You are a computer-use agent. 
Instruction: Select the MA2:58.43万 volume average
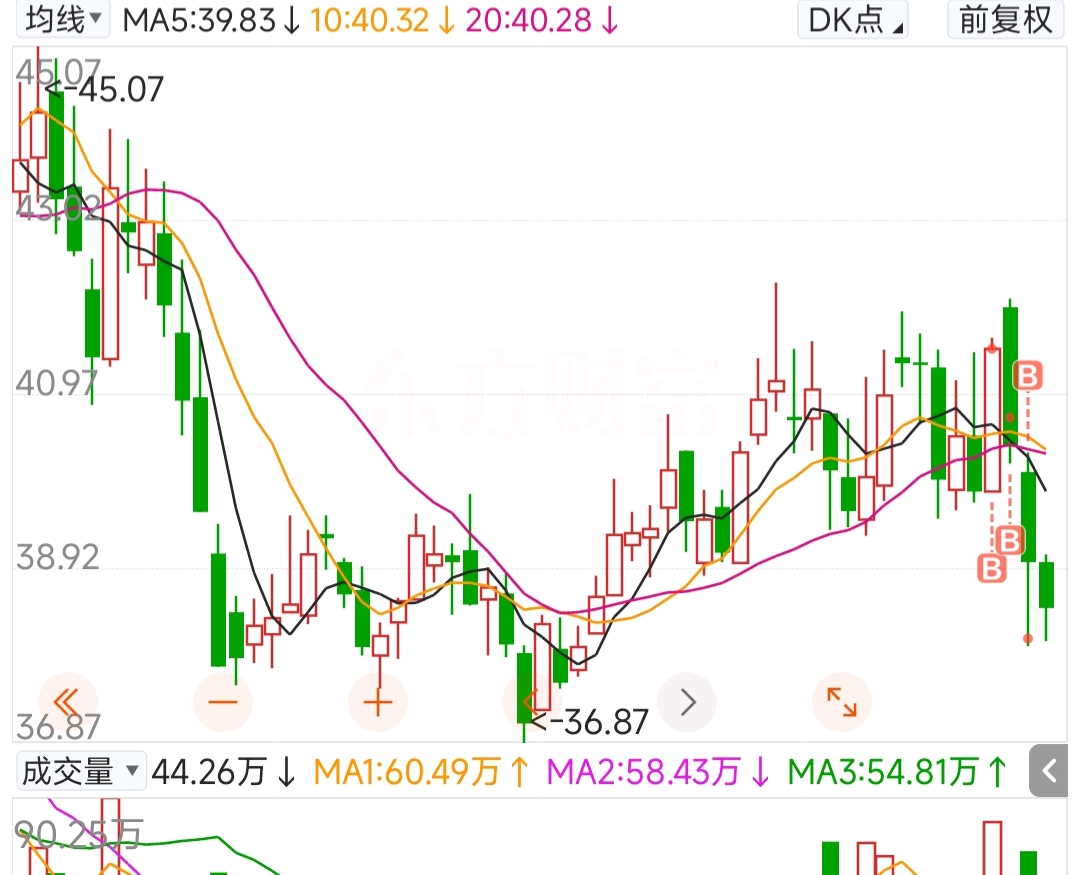658,772
